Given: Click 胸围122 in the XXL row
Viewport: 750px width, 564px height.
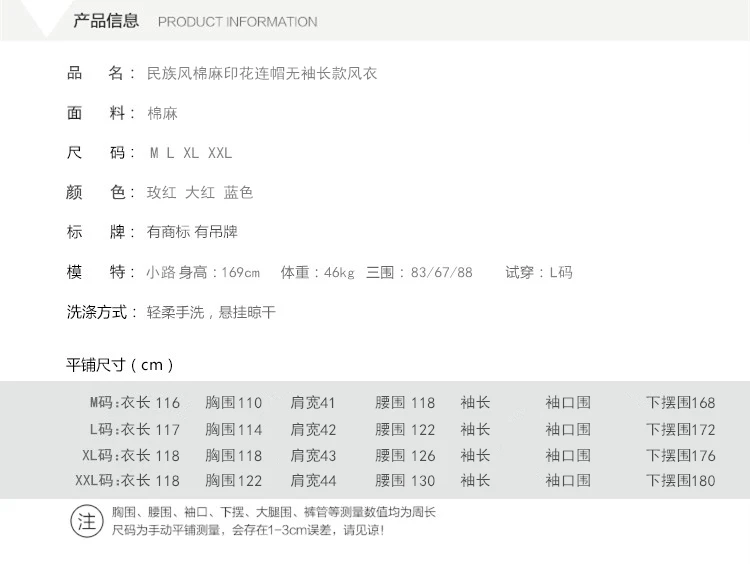Looking at the screenshot, I should coord(233,480).
